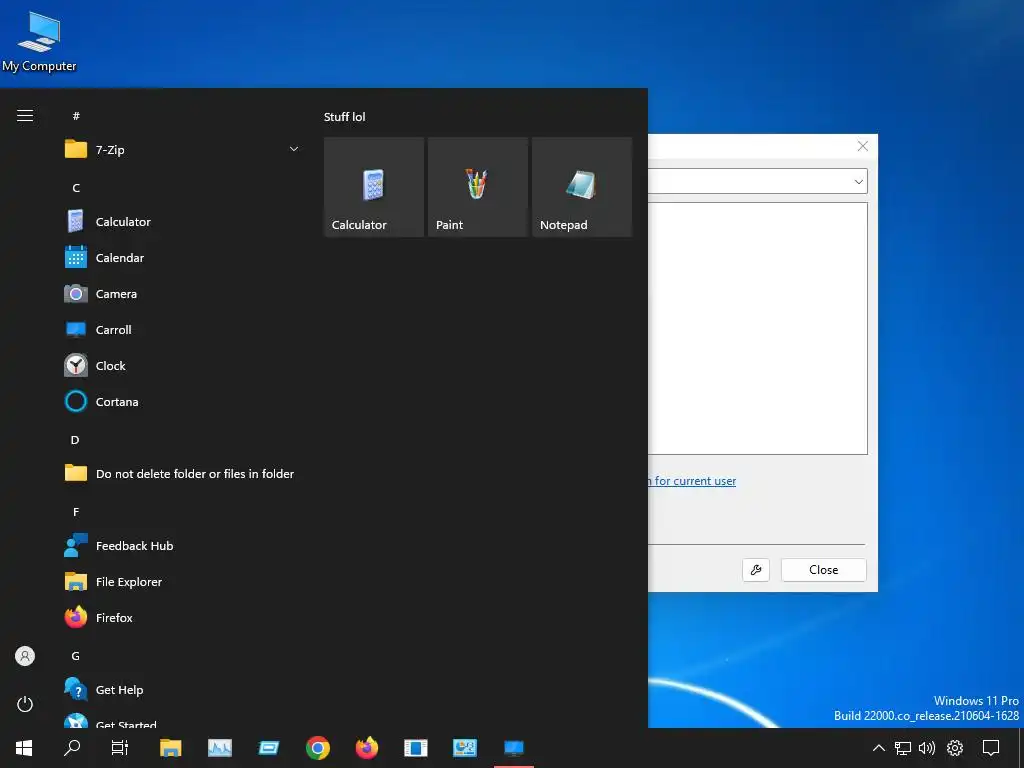Launch Firefox from the taskbar

[x=366, y=748]
